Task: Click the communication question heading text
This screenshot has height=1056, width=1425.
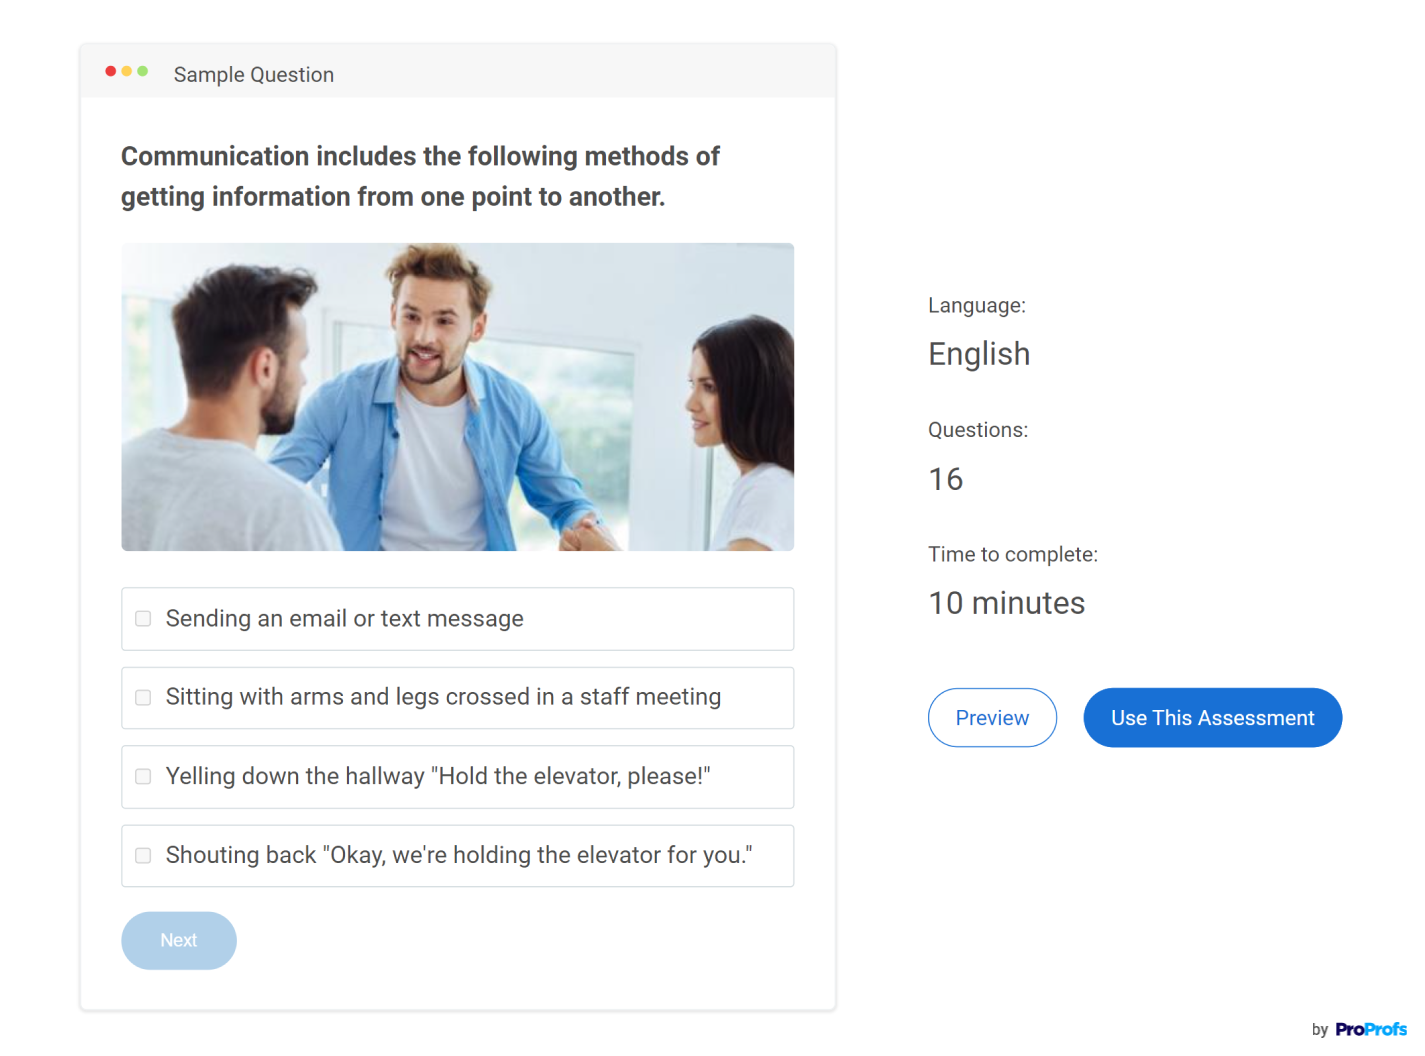Action: (x=420, y=176)
